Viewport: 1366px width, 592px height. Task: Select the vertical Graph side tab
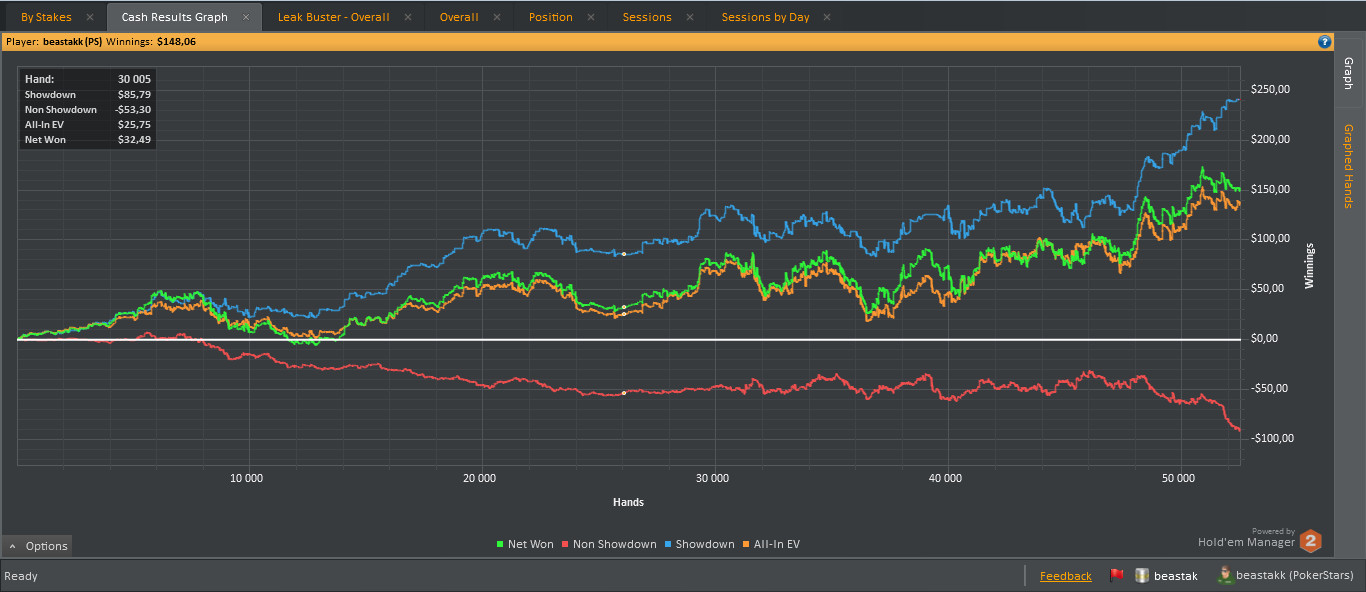coord(1348,73)
